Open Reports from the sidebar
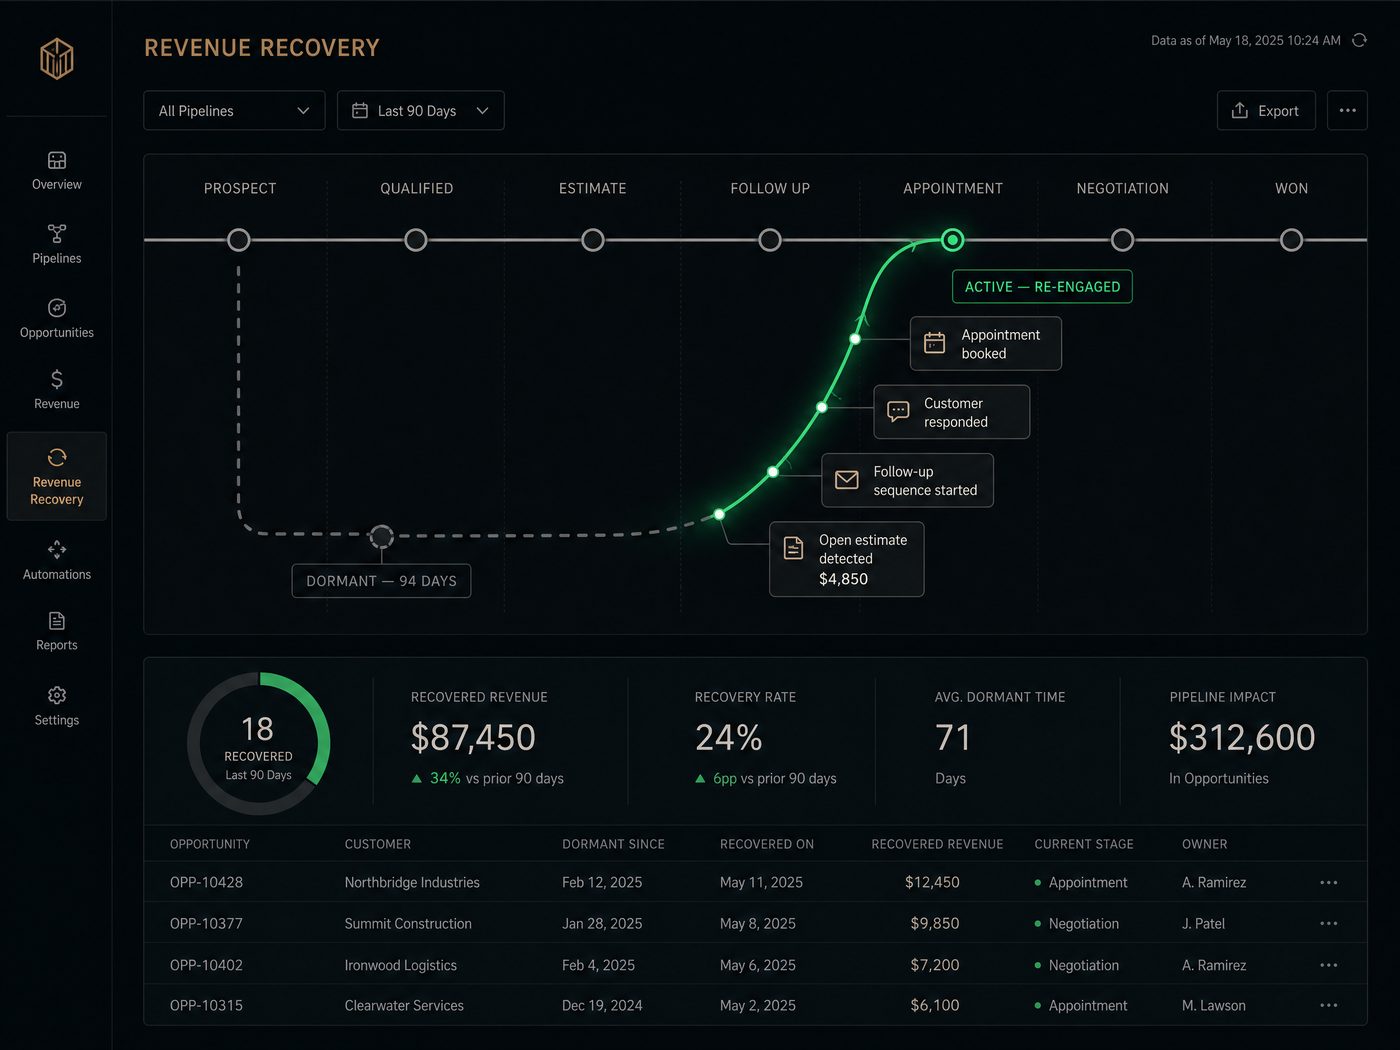Viewport: 1400px width, 1050px height. pos(57,631)
